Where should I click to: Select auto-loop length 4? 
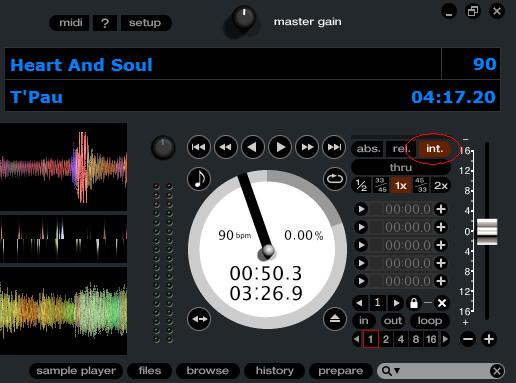click(x=401, y=339)
